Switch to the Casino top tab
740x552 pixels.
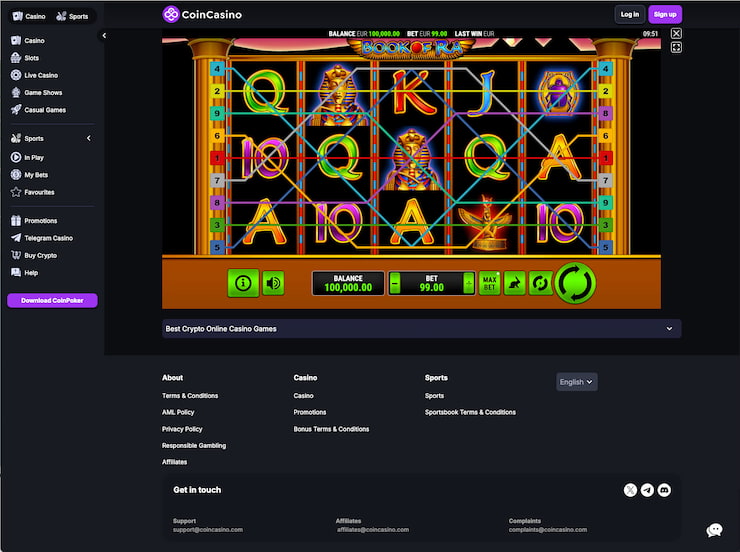[x=29, y=16]
